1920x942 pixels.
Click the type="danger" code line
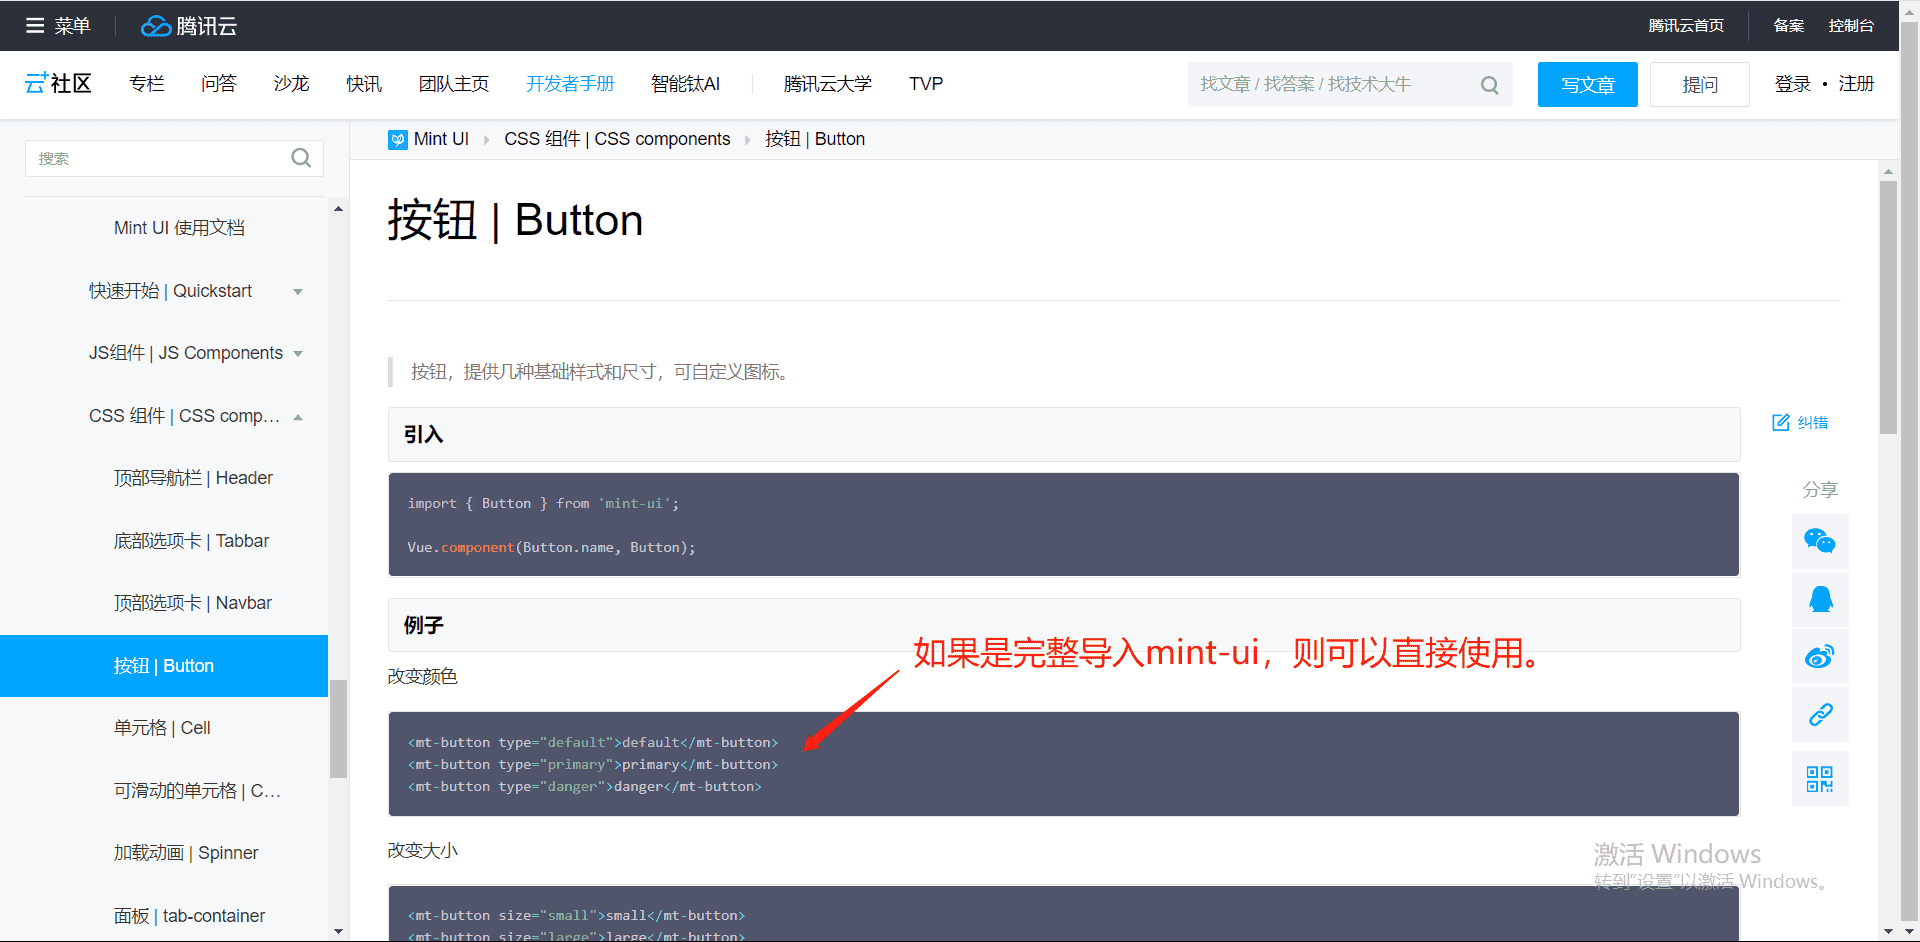pyautogui.click(x=584, y=787)
